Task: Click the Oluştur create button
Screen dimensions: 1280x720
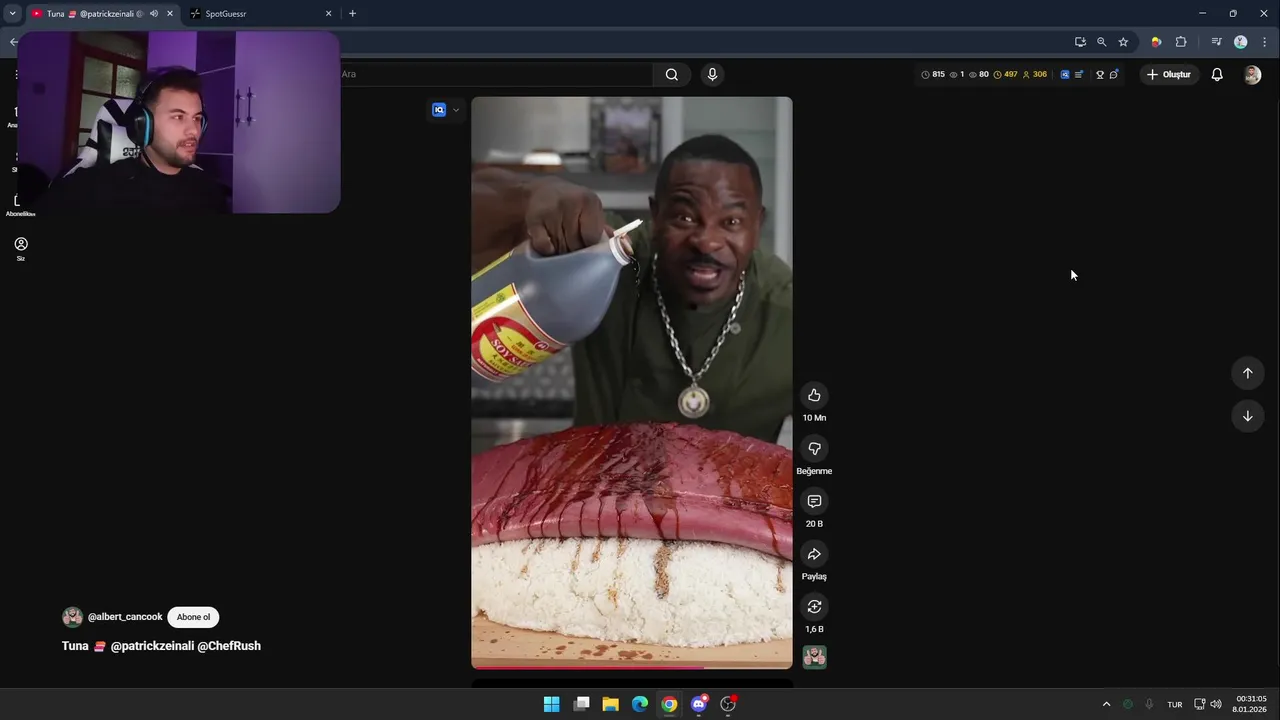Action: coord(1169,74)
